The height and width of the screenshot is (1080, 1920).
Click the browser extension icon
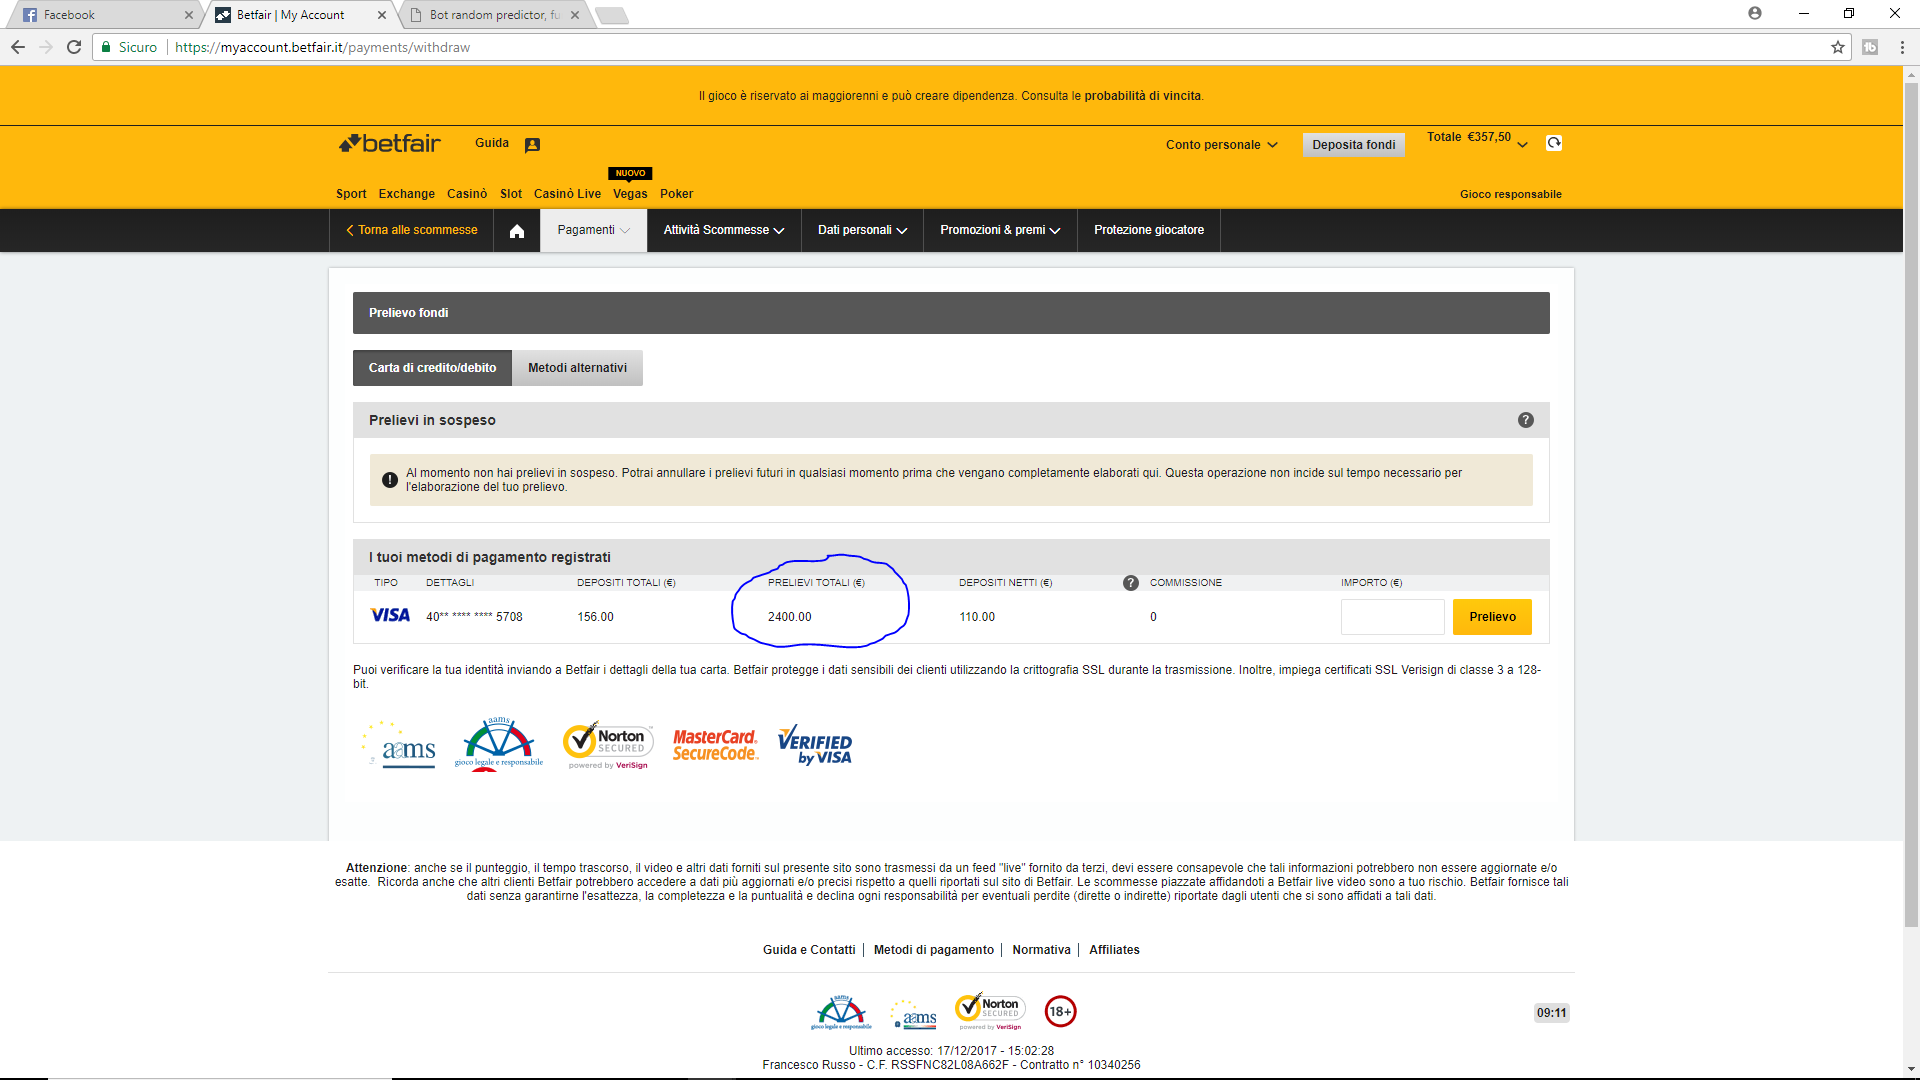pyautogui.click(x=1870, y=47)
